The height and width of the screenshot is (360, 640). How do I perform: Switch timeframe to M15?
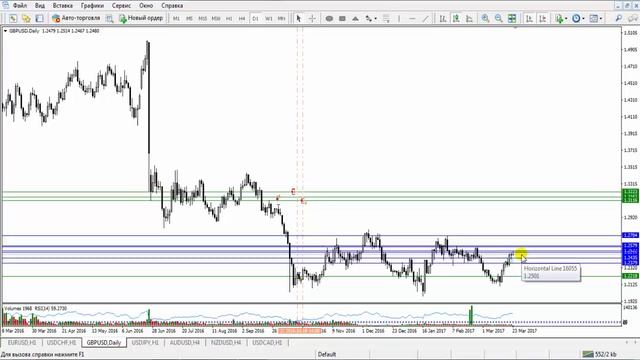[202, 18]
